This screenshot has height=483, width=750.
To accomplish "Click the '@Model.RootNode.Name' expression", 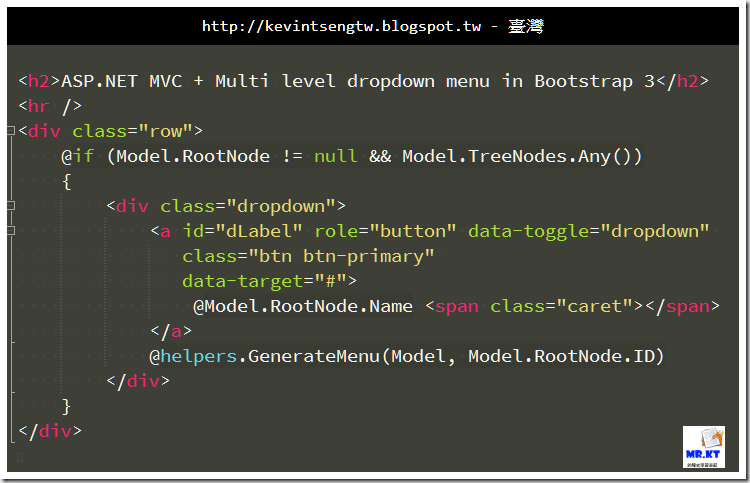I will pos(303,306).
